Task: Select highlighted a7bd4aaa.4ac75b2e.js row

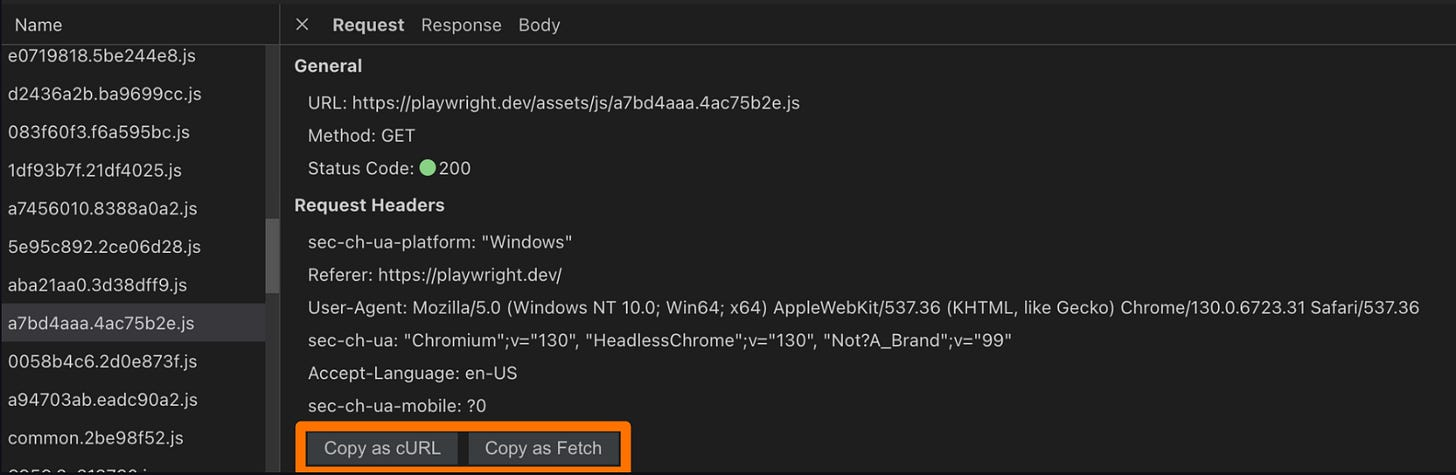Action: click(x=132, y=323)
